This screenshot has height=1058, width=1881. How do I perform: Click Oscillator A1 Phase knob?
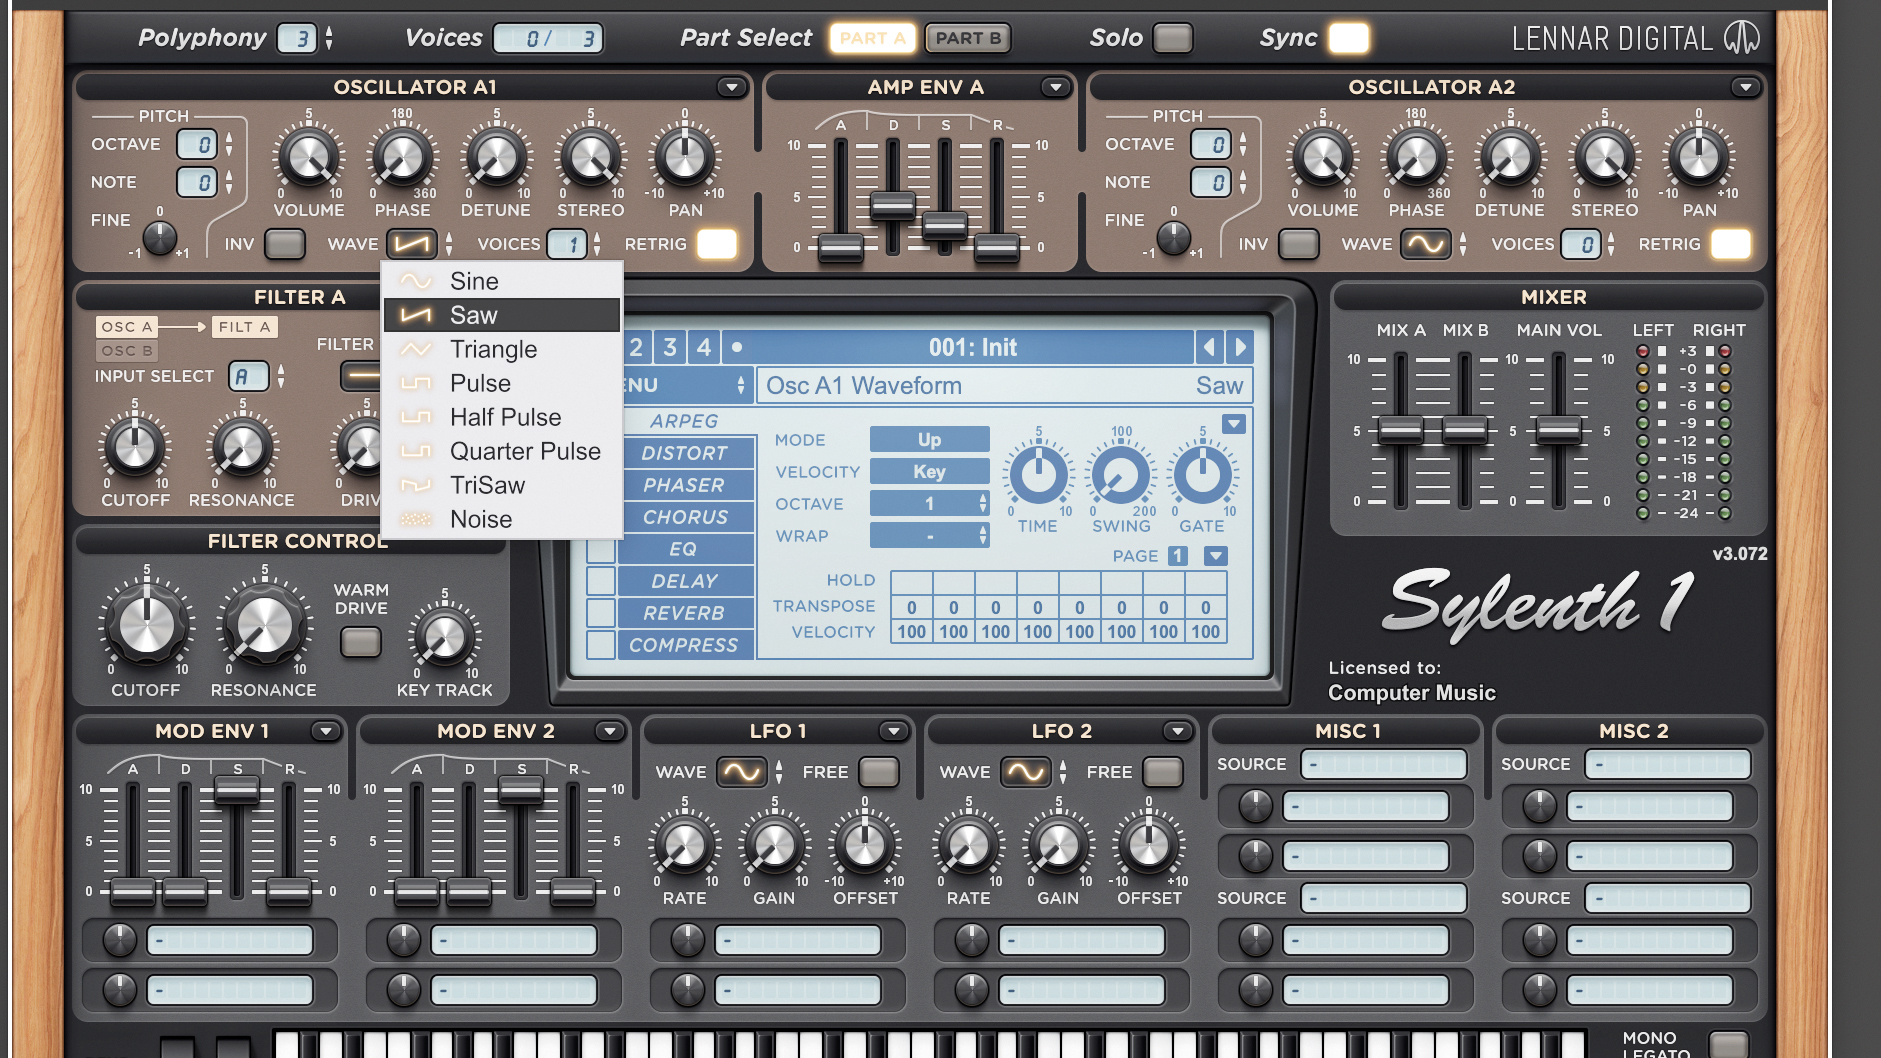click(x=402, y=157)
